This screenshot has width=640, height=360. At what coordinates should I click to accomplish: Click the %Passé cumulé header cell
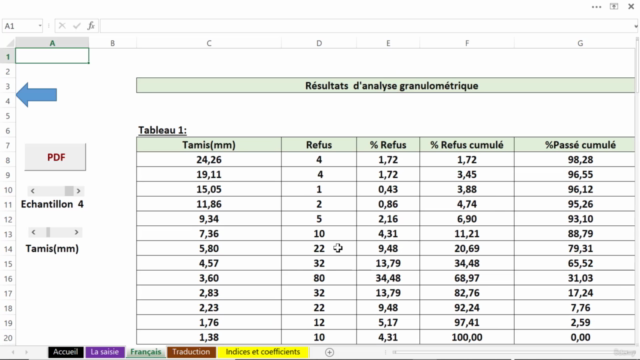point(575,145)
